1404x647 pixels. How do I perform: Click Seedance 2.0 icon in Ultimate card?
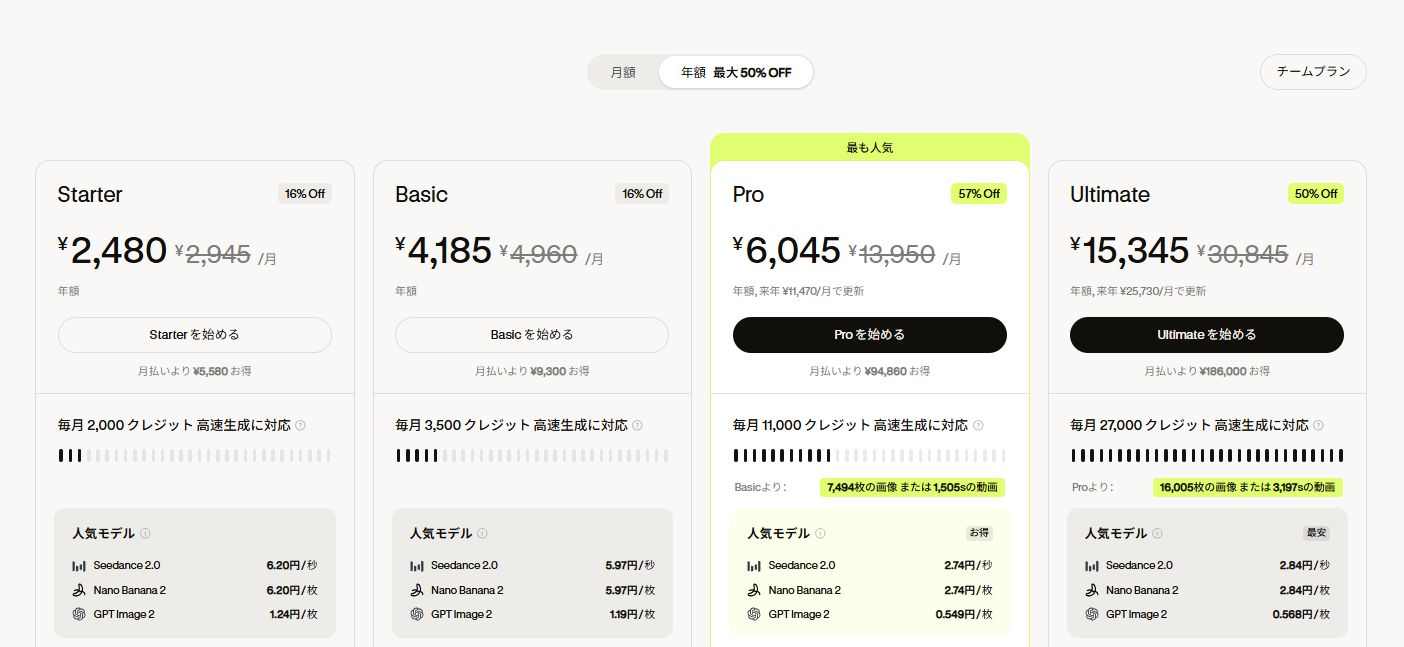[1092, 565]
